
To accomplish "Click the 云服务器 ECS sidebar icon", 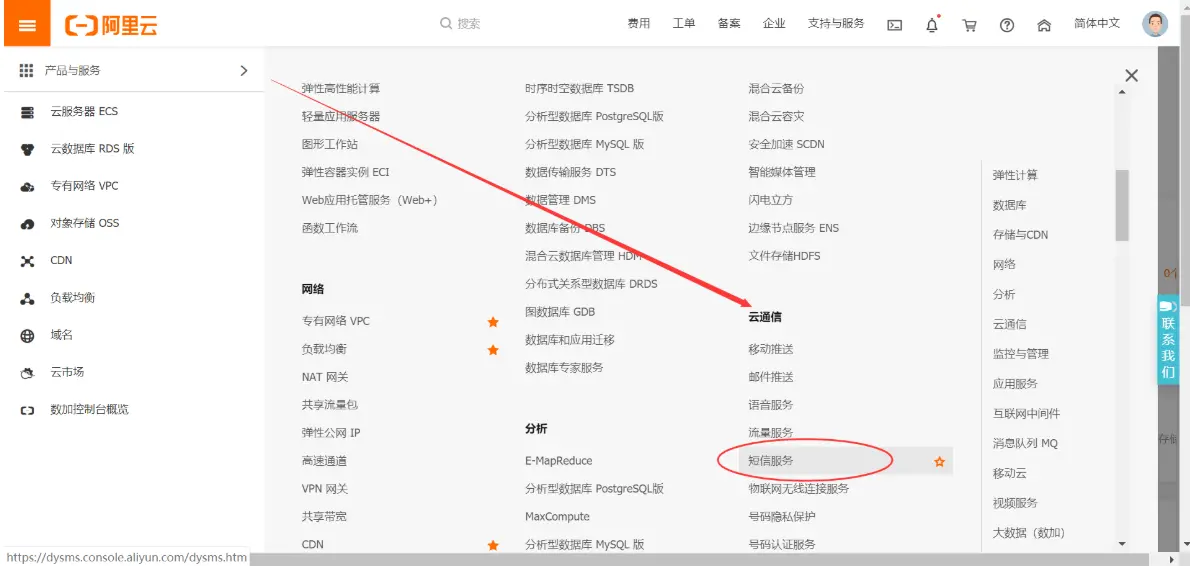I will 27,112.
